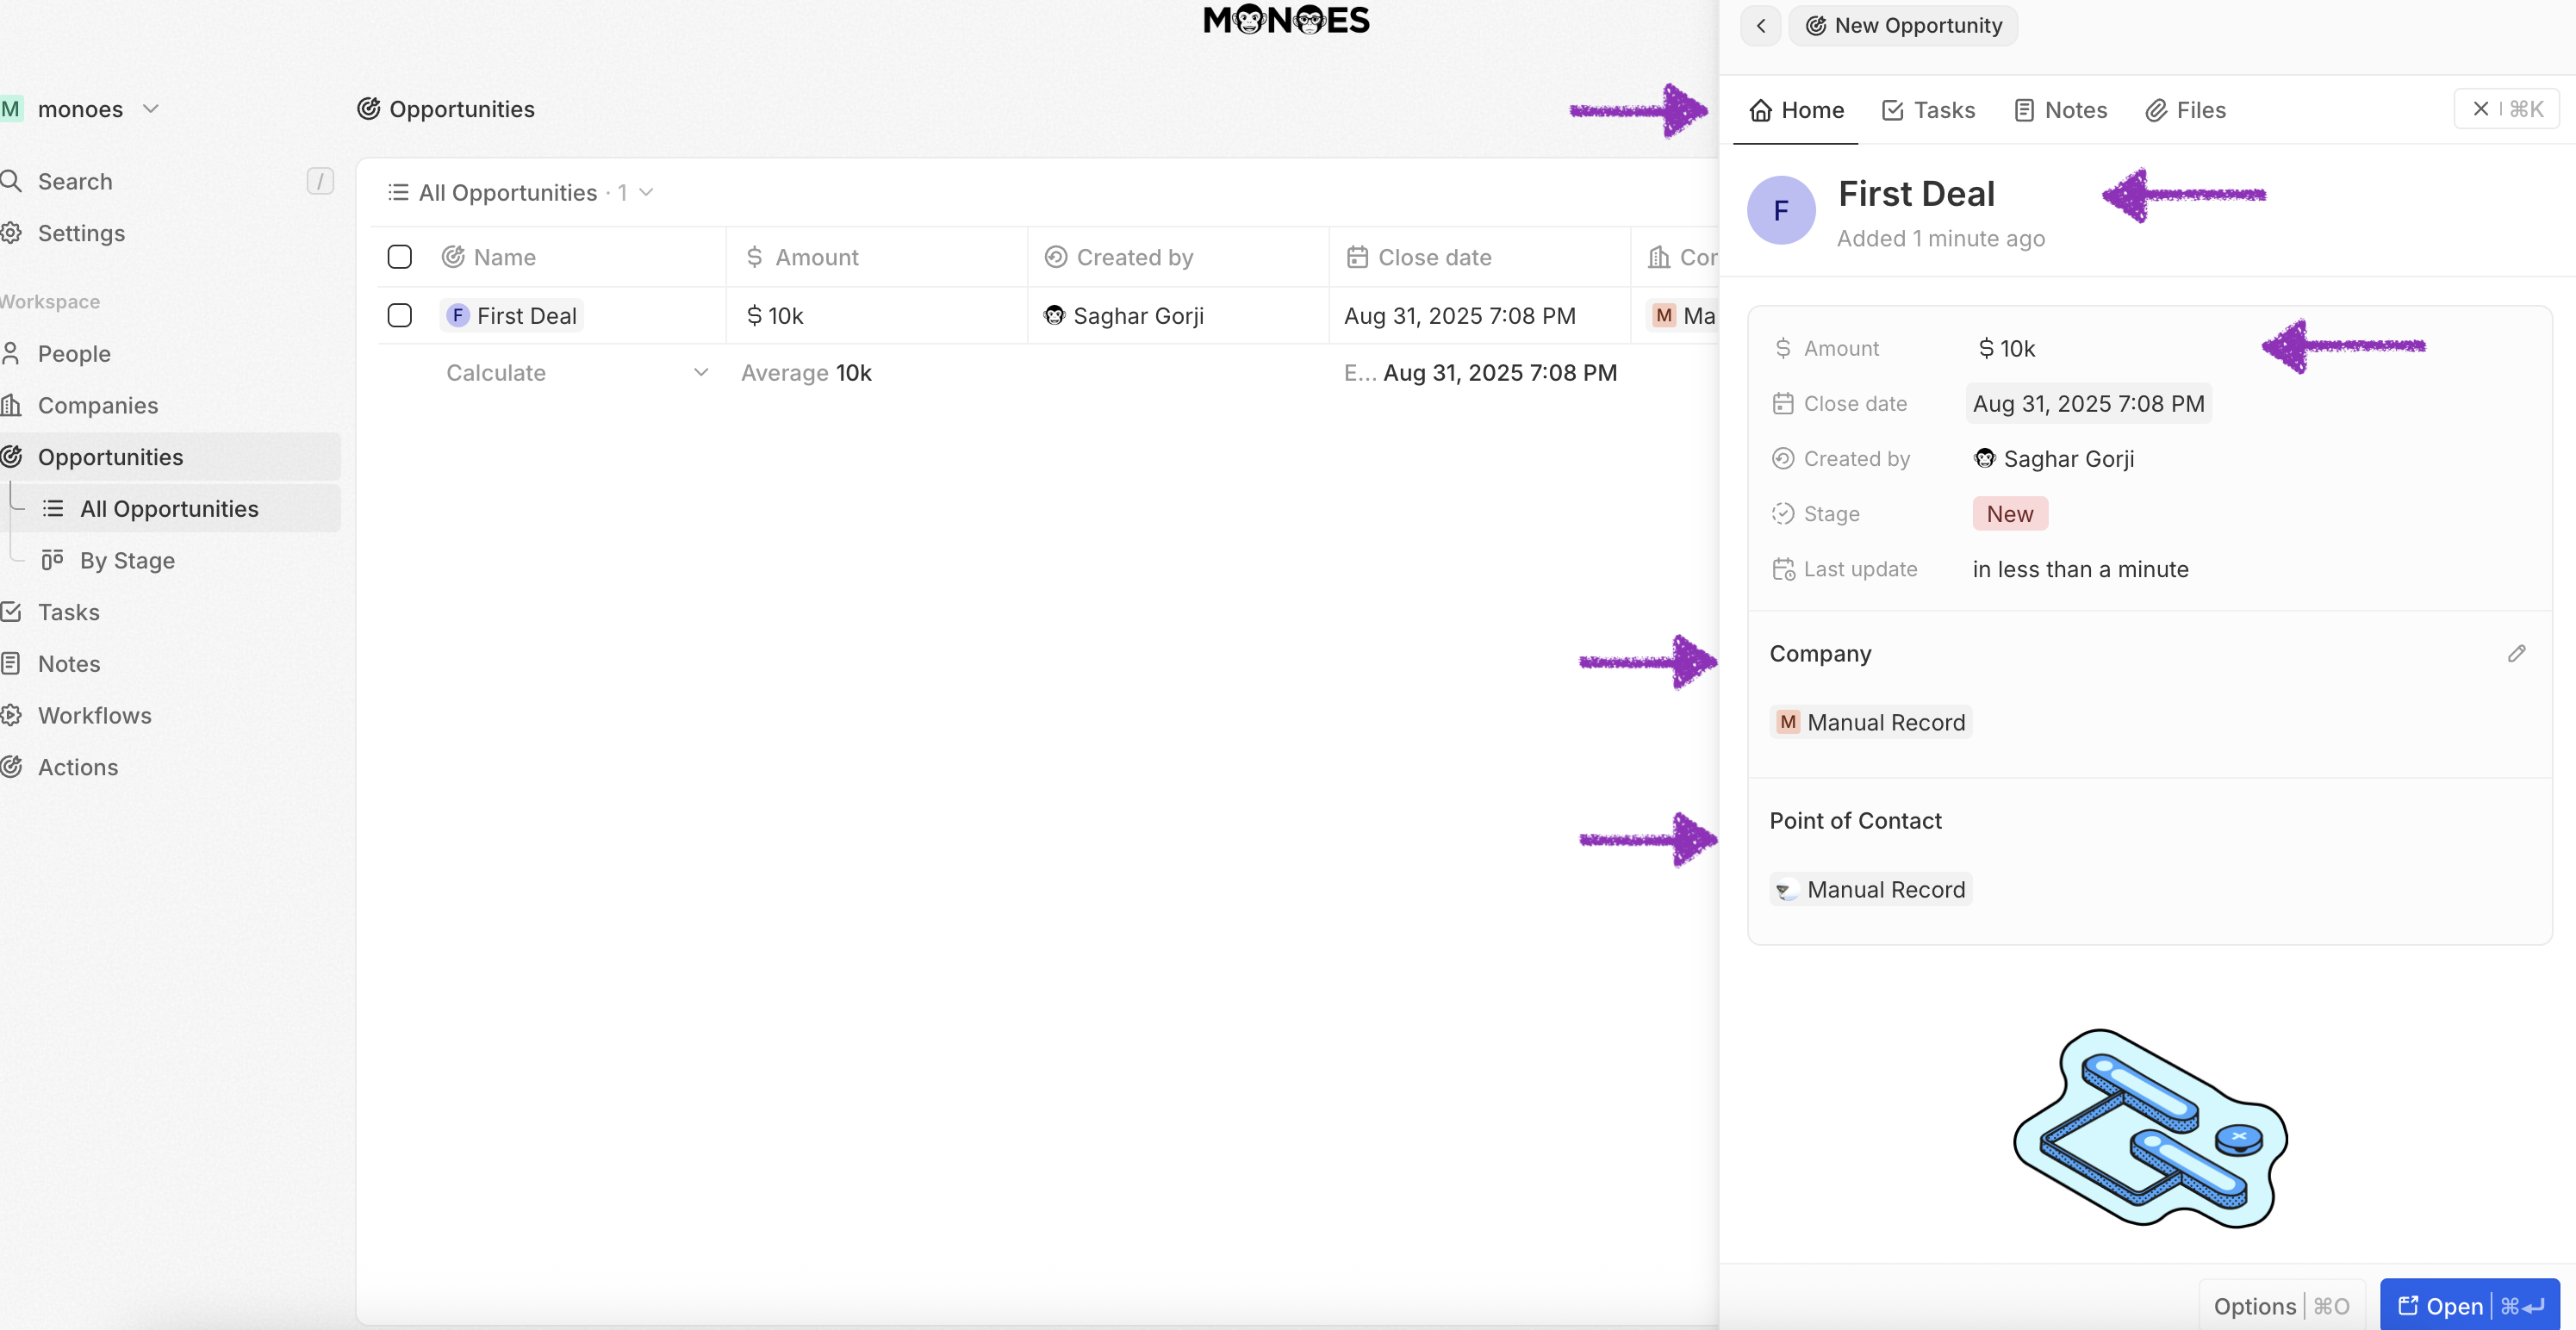Toggle the select-all checkbox in the header
The height and width of the screenshot is (1330, 2576).
399,257
